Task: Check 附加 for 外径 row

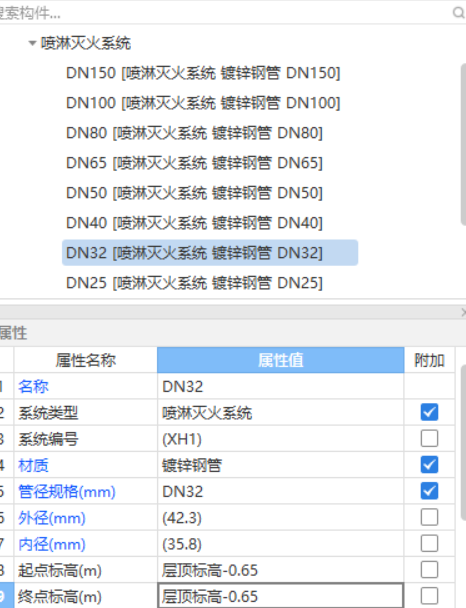Action: (x=429, y=517)
